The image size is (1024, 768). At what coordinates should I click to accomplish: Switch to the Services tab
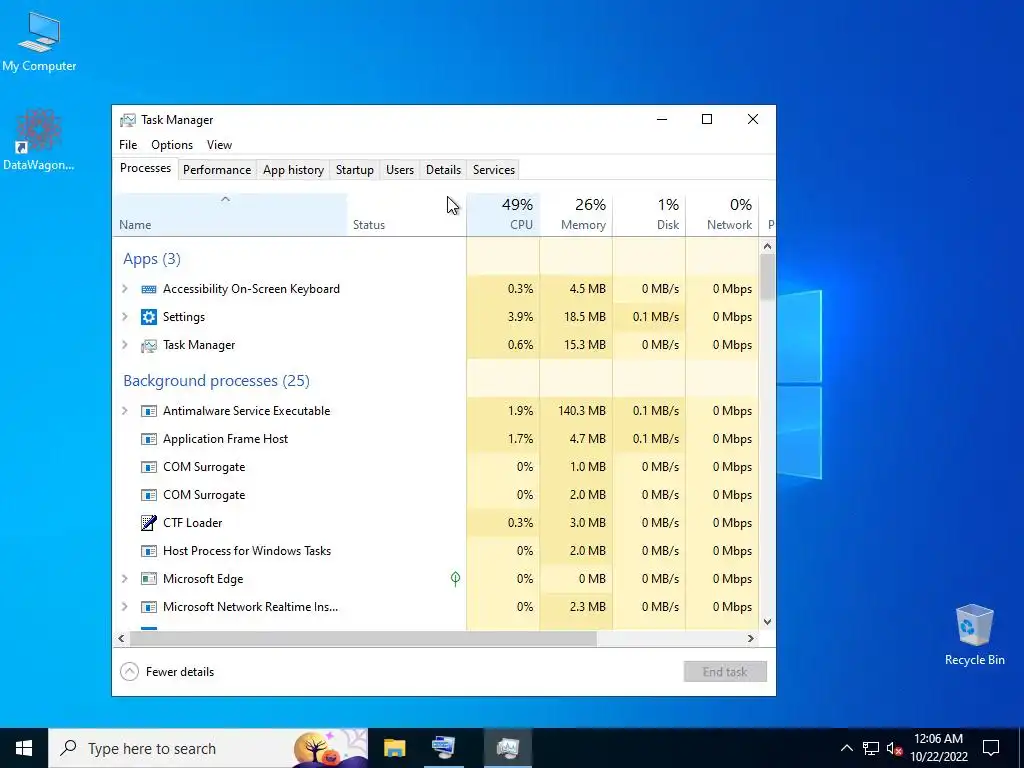(x=494, y=170)
